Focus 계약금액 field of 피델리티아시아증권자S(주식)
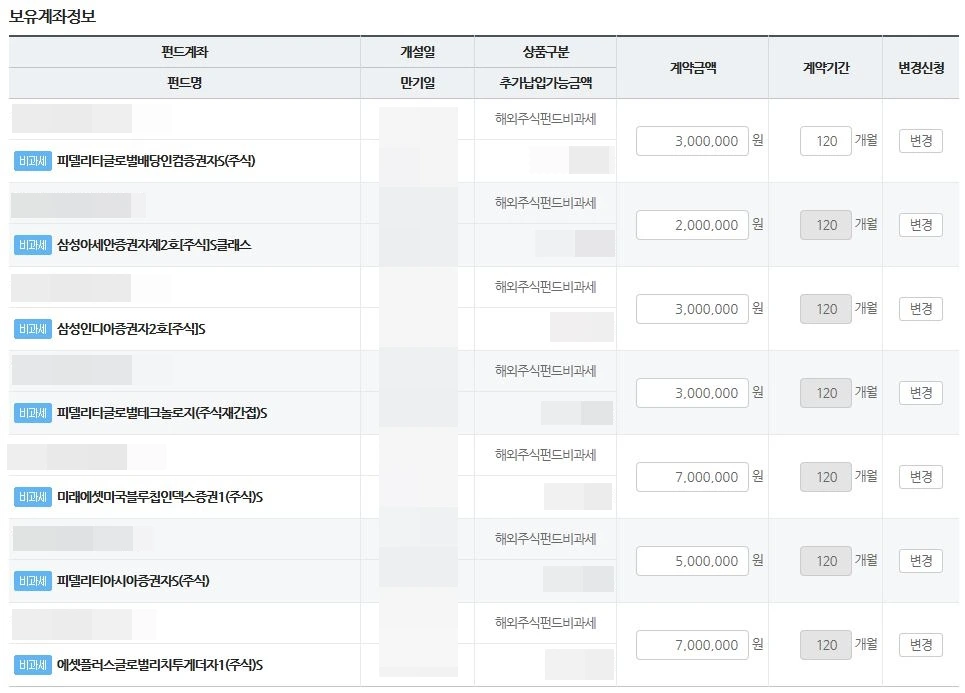The width and height of the screenshot is (965, 693). (x=692, y=561)
